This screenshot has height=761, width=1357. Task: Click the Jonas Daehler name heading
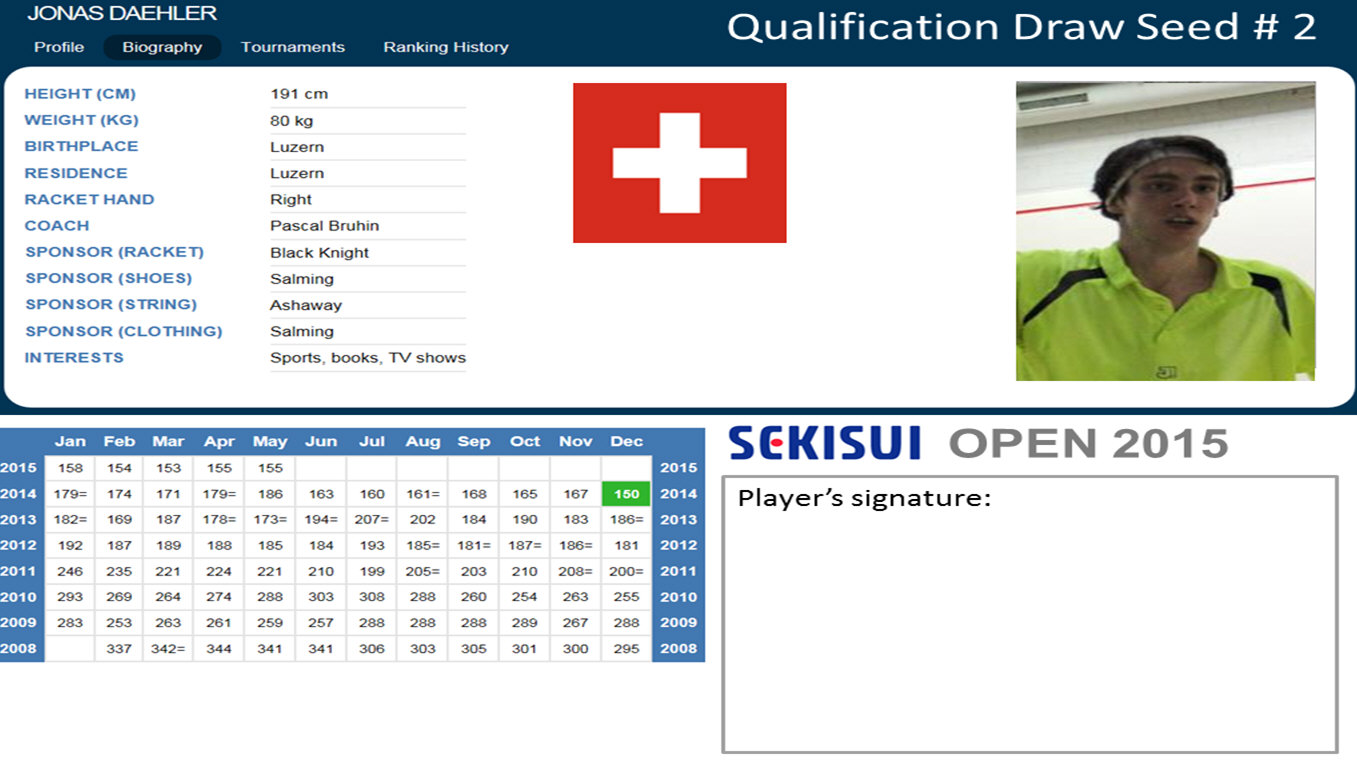[x=121, y=14]
